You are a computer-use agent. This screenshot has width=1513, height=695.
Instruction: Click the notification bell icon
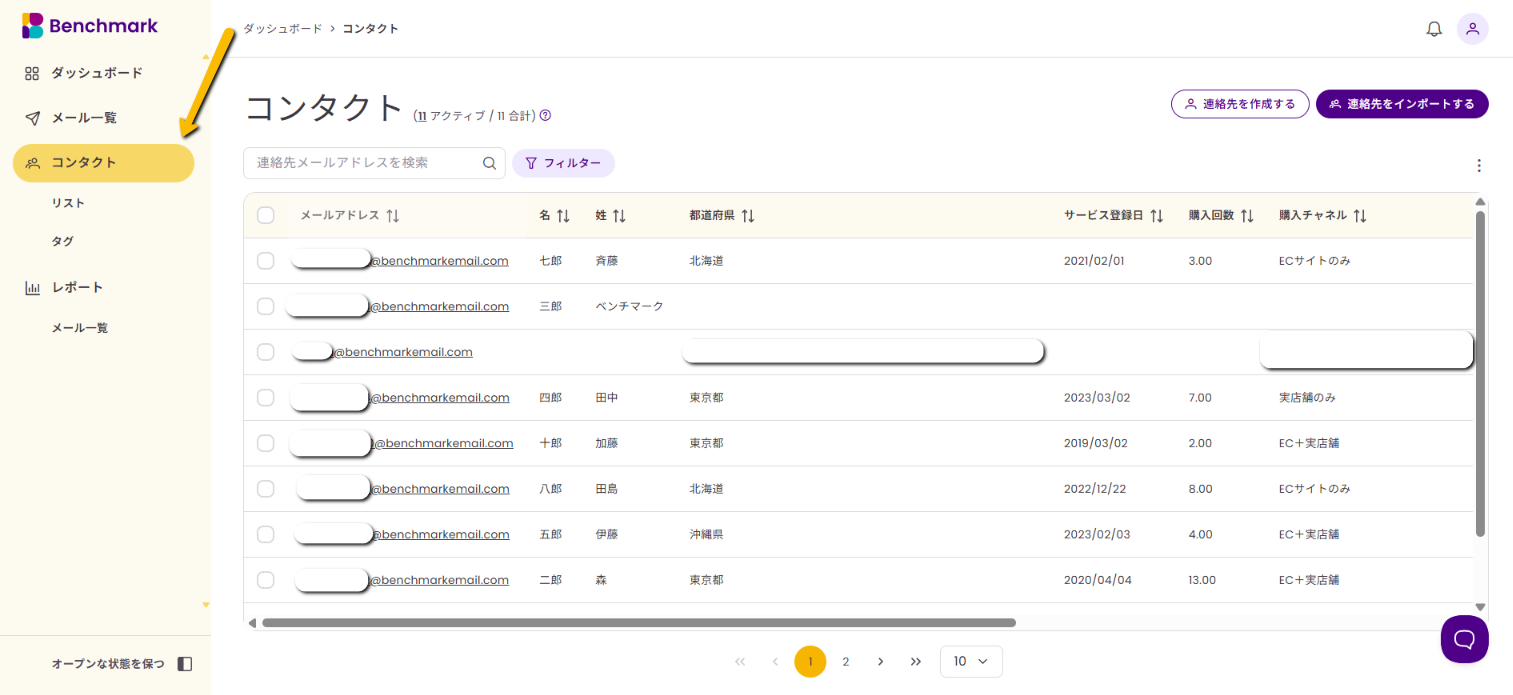pos(1434,29)
